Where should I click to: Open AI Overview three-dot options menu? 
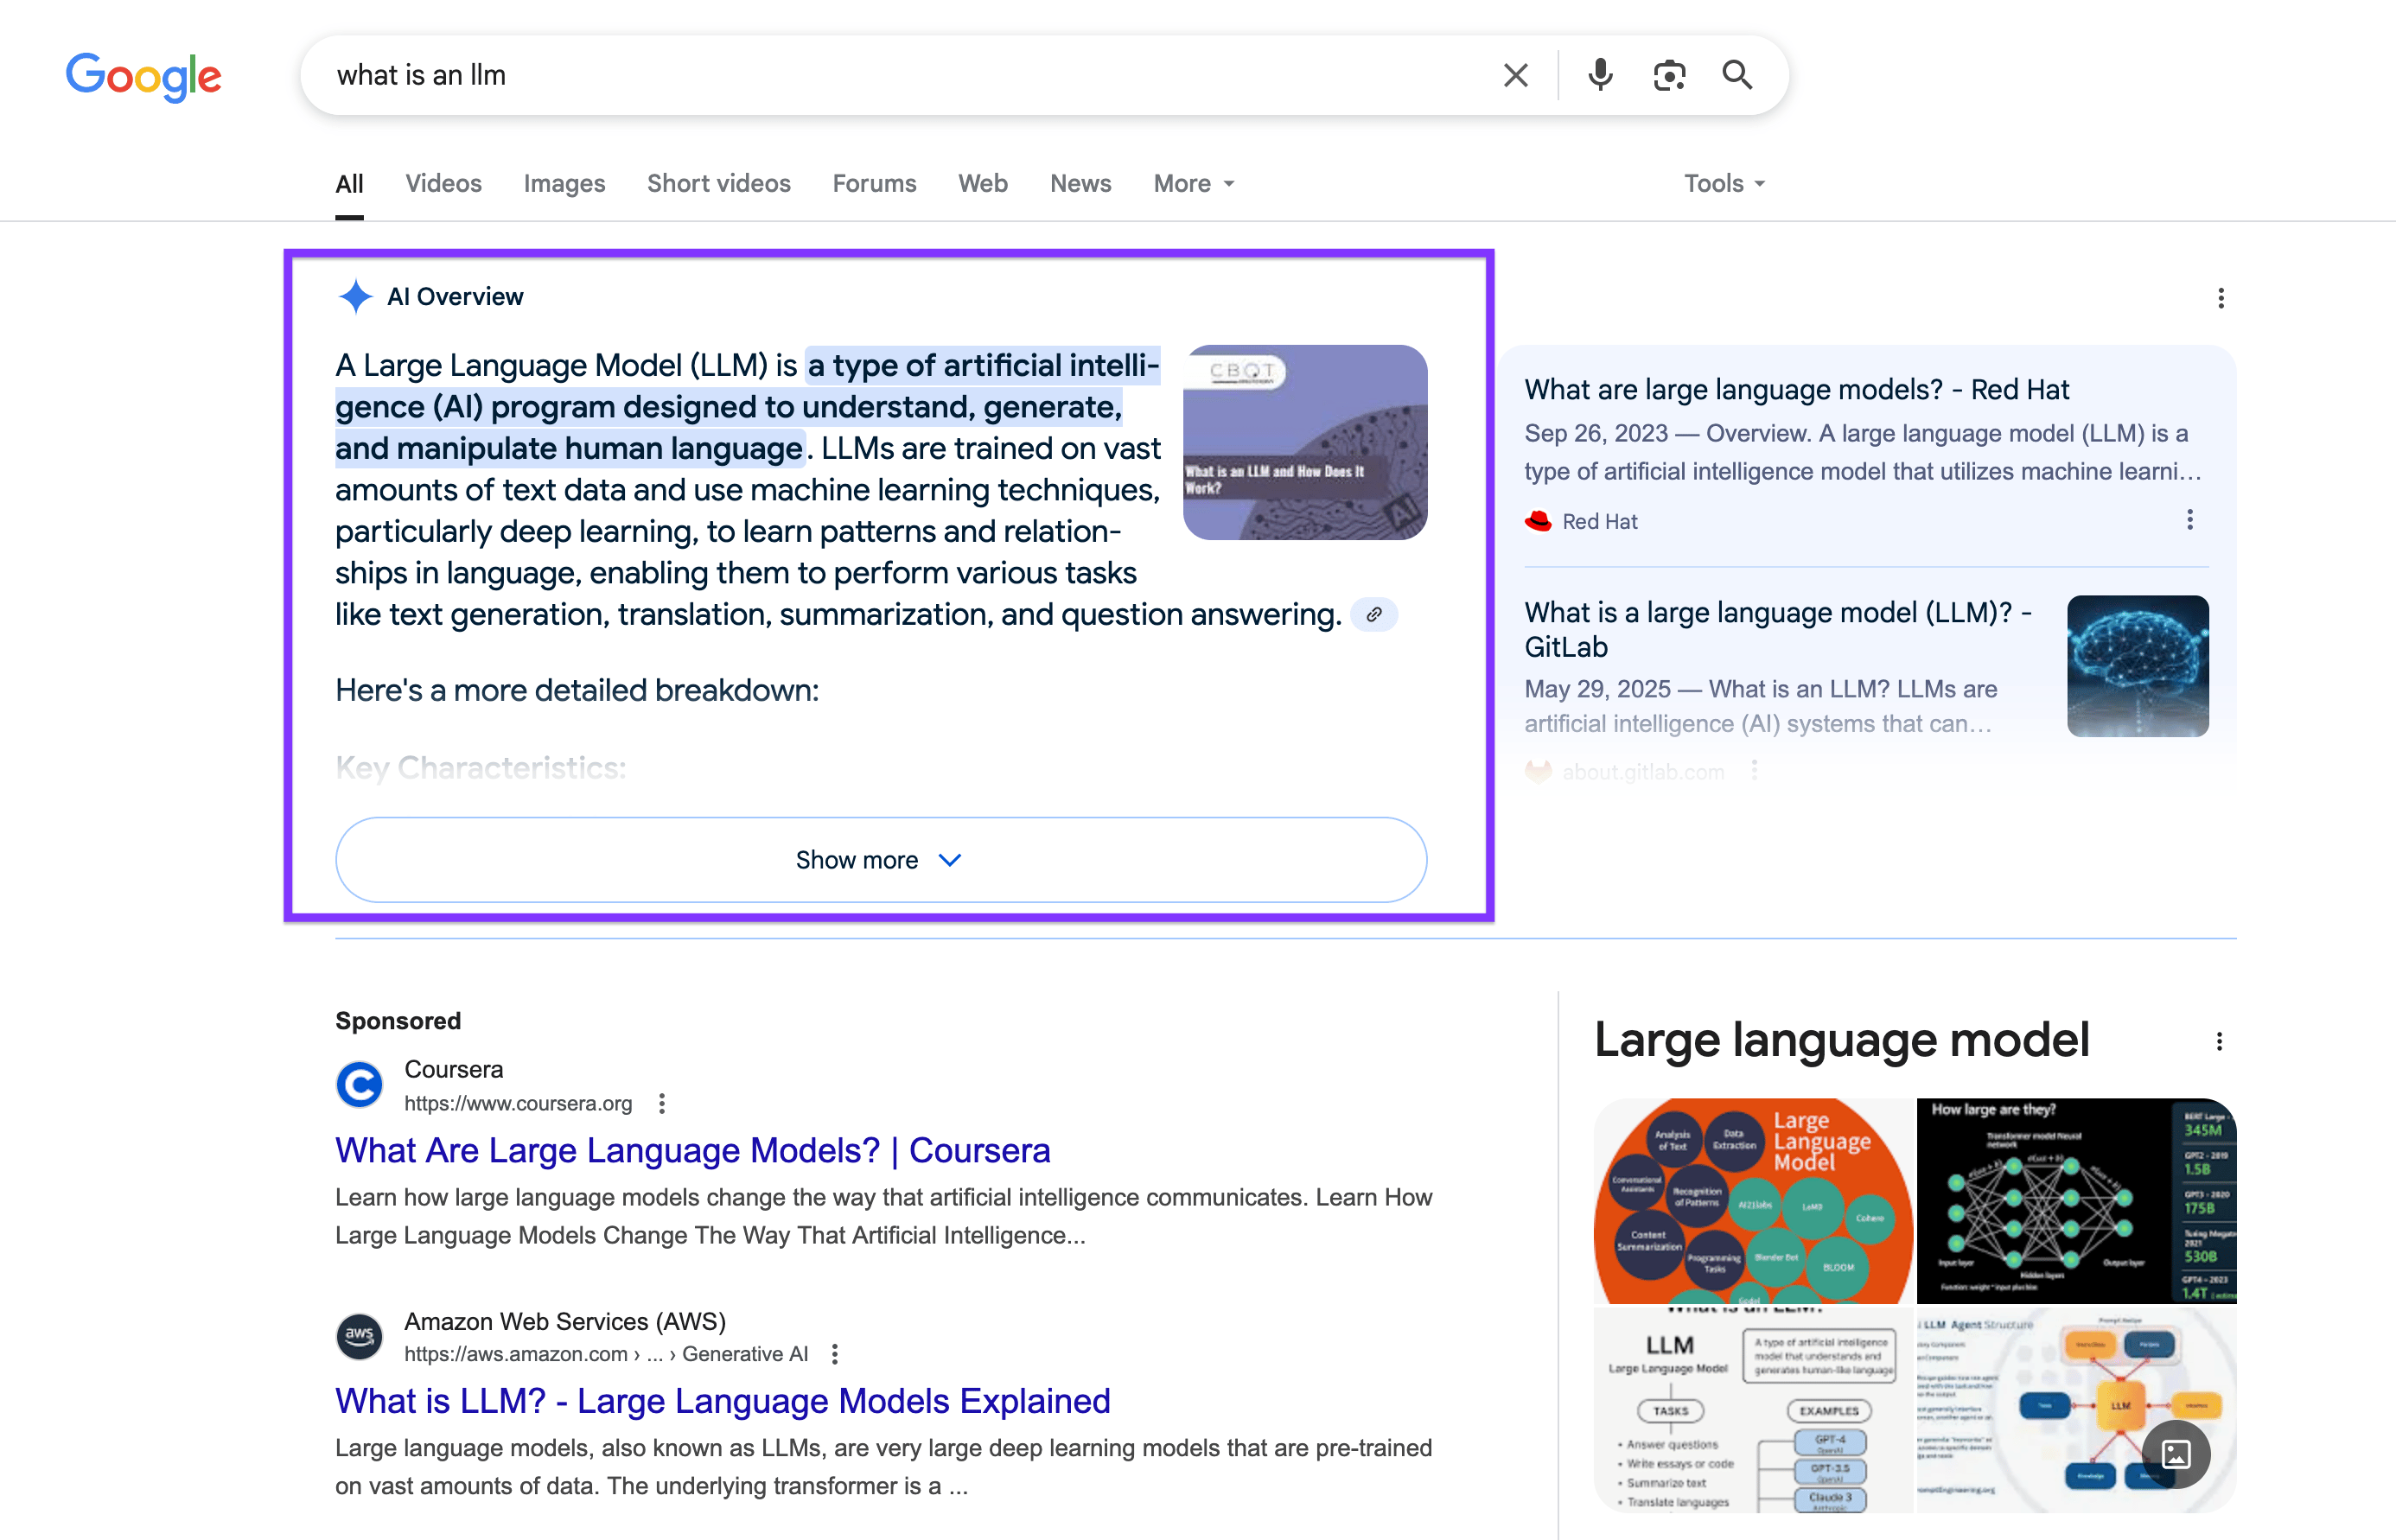pos(2220,298)
